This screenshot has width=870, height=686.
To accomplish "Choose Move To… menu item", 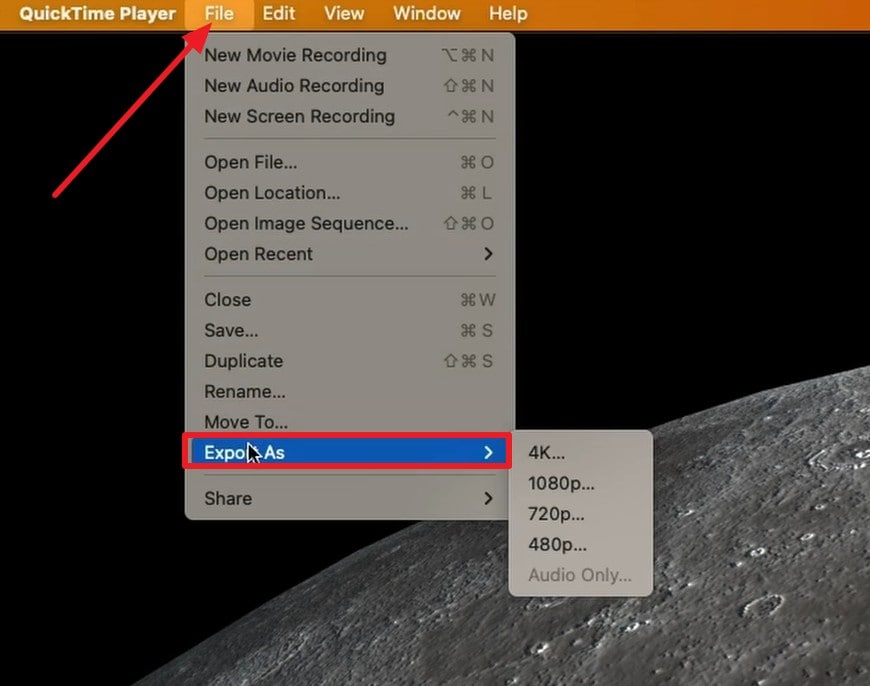I will click(350, 422).
